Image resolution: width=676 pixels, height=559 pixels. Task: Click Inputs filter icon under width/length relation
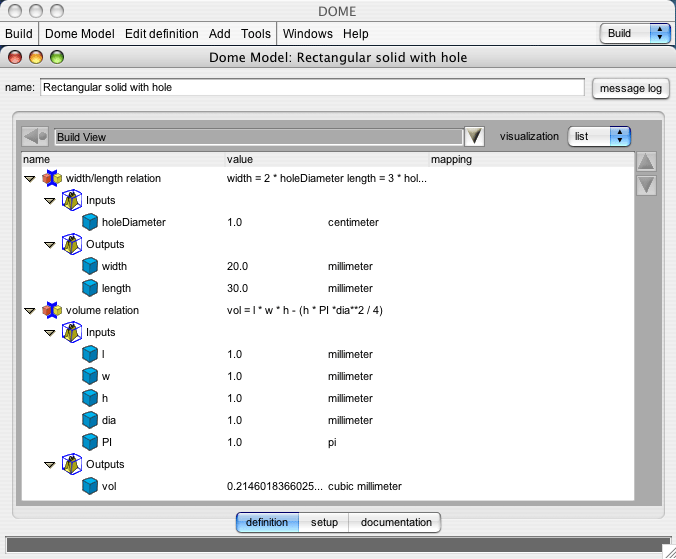72,200
